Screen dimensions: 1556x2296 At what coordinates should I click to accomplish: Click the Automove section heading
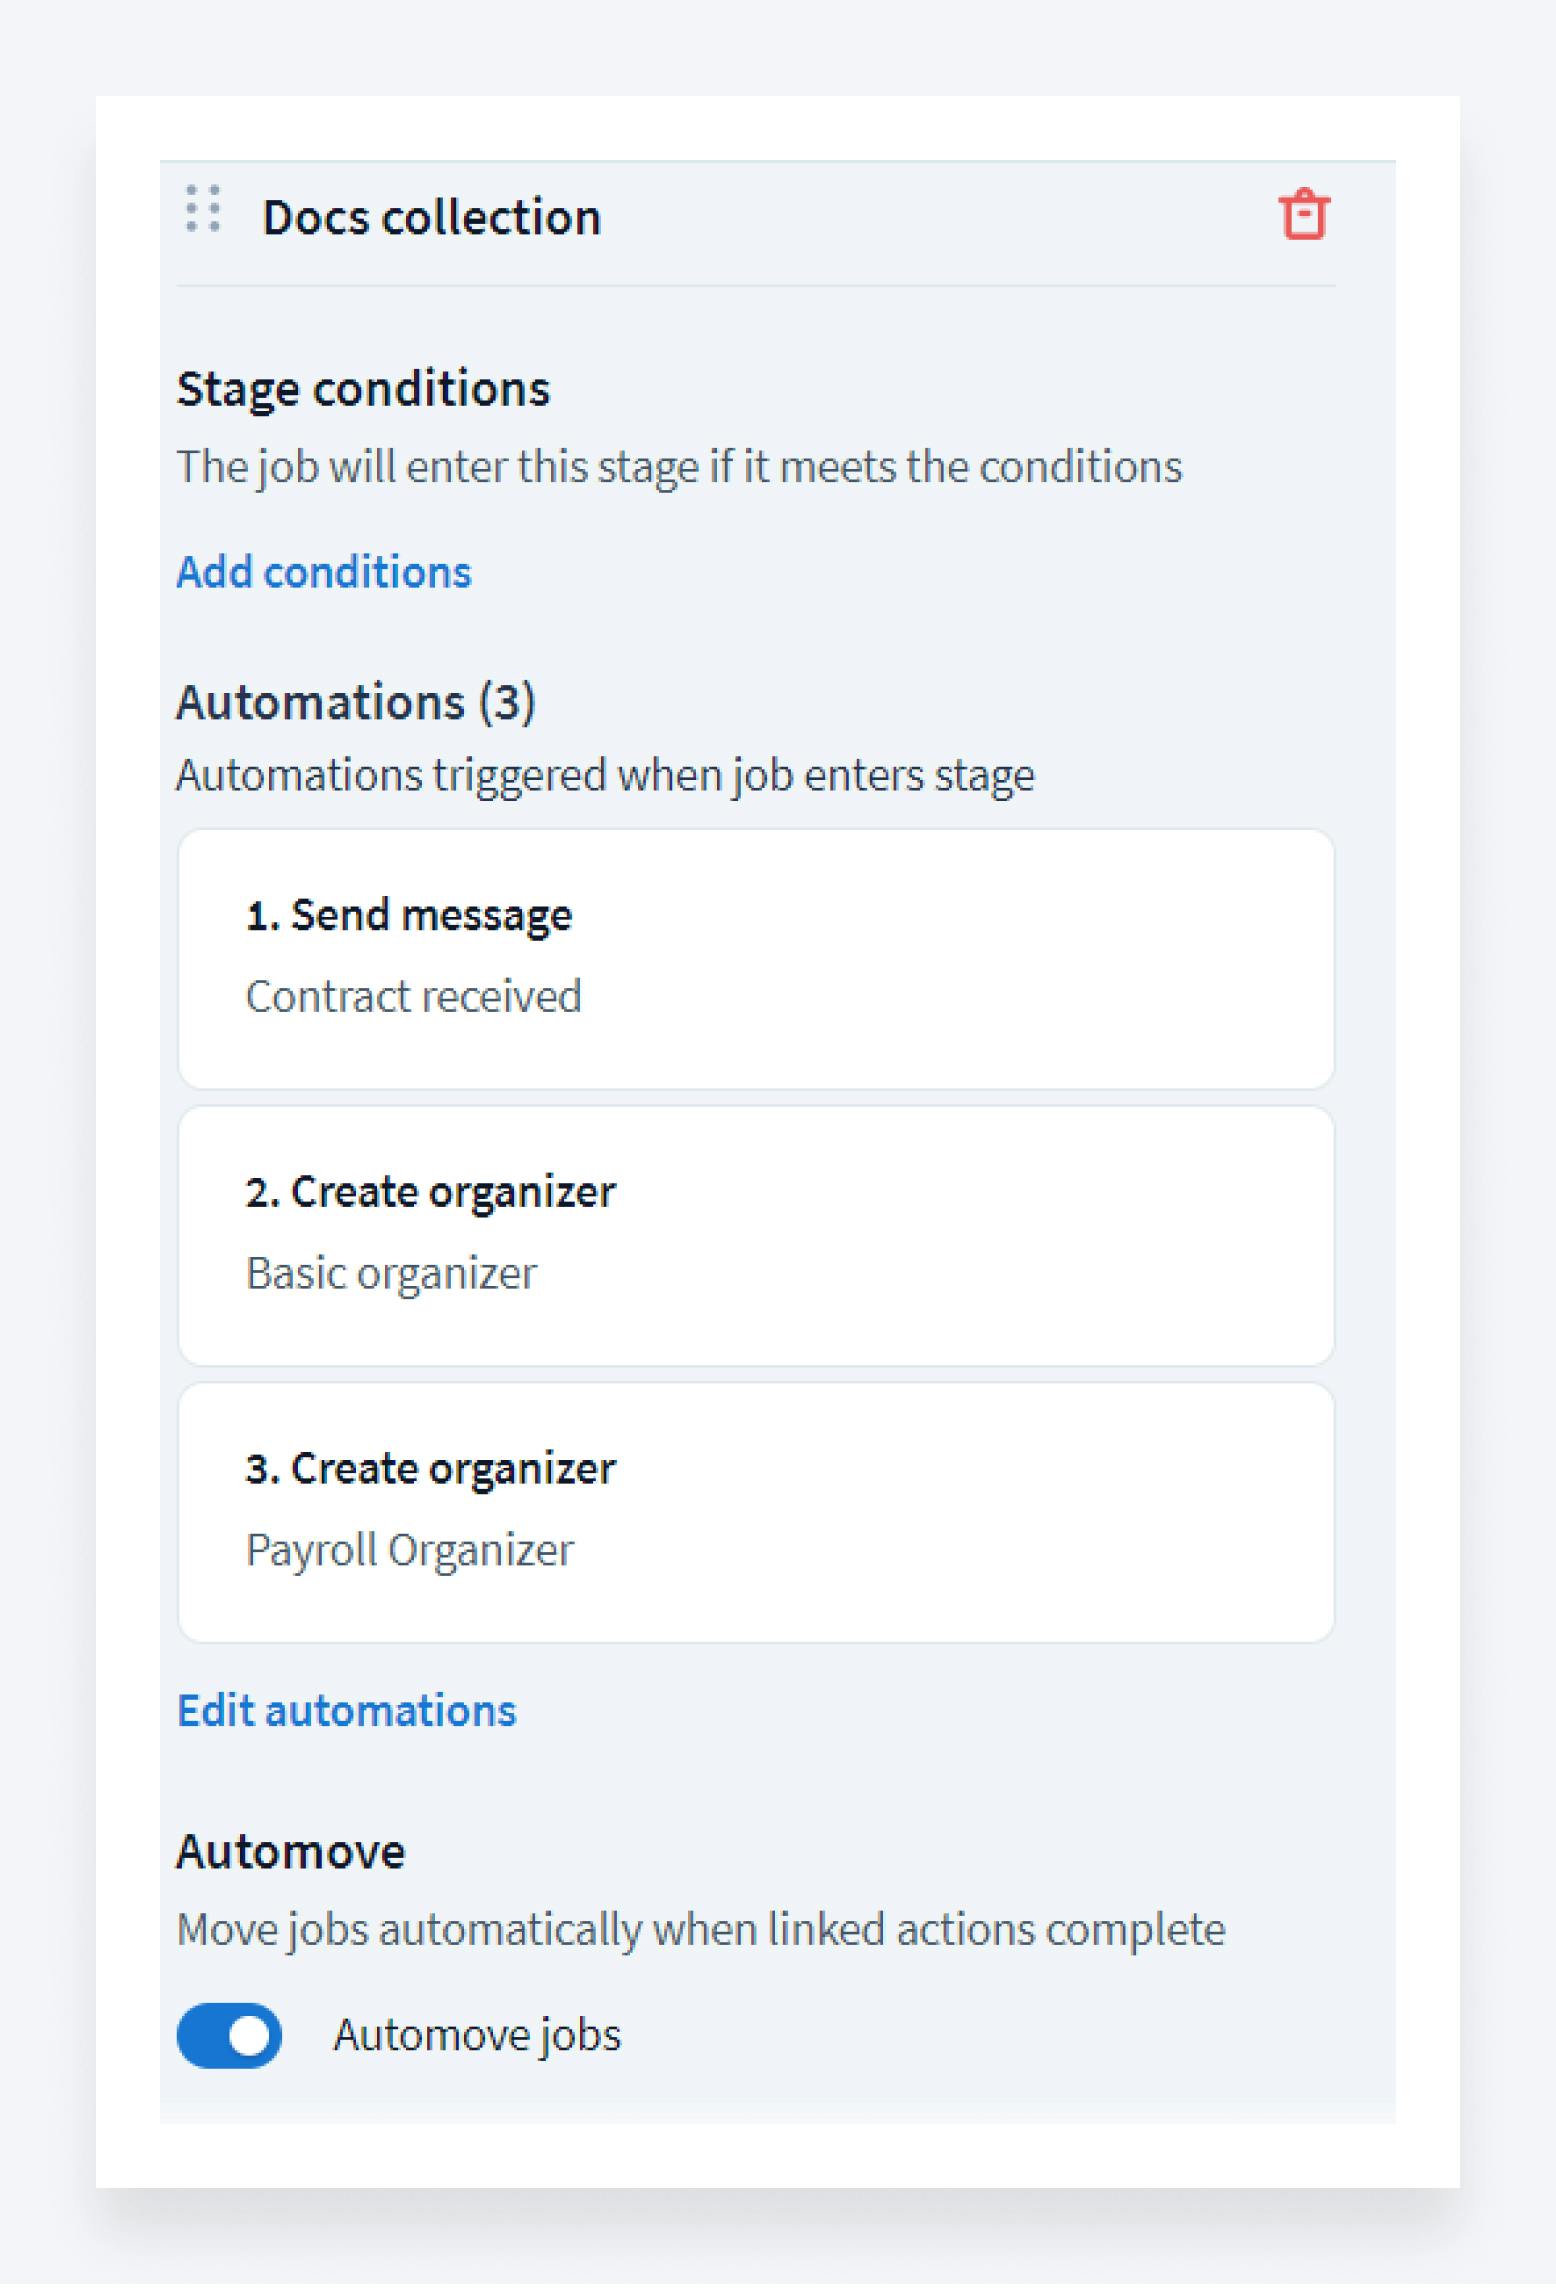click(291, 1851)
